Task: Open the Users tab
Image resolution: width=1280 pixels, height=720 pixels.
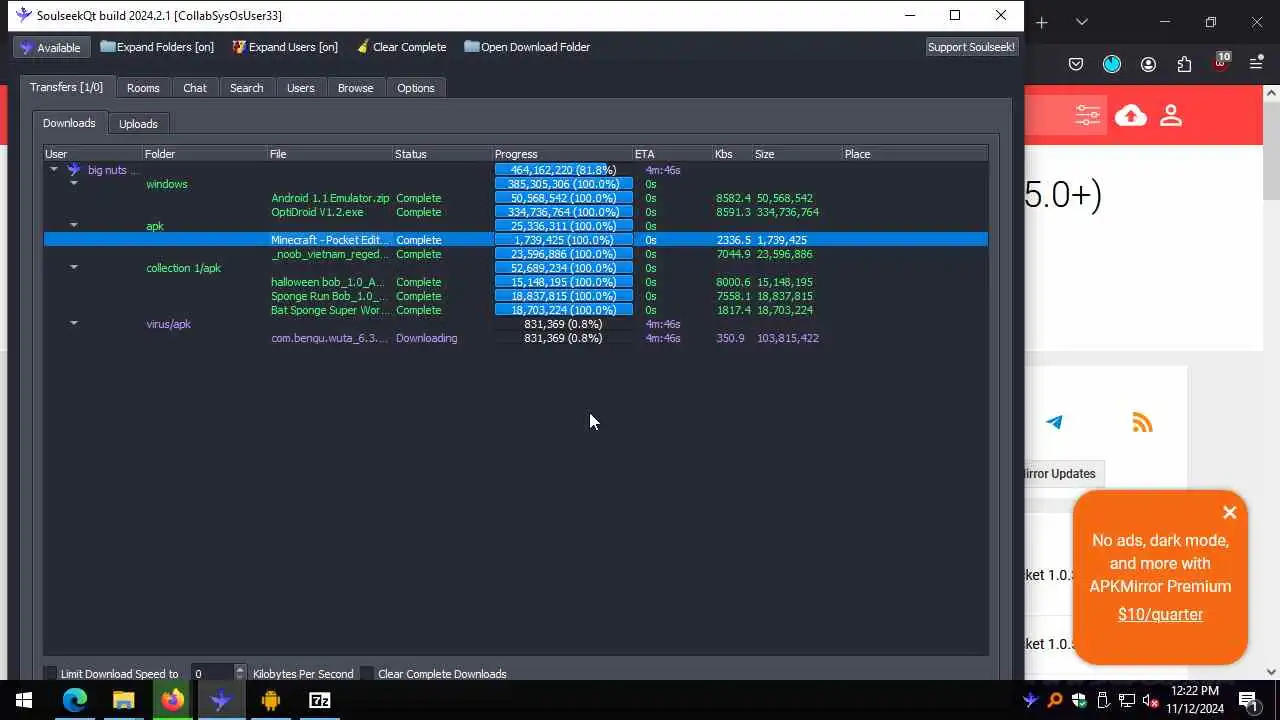Action: point(301,88)
